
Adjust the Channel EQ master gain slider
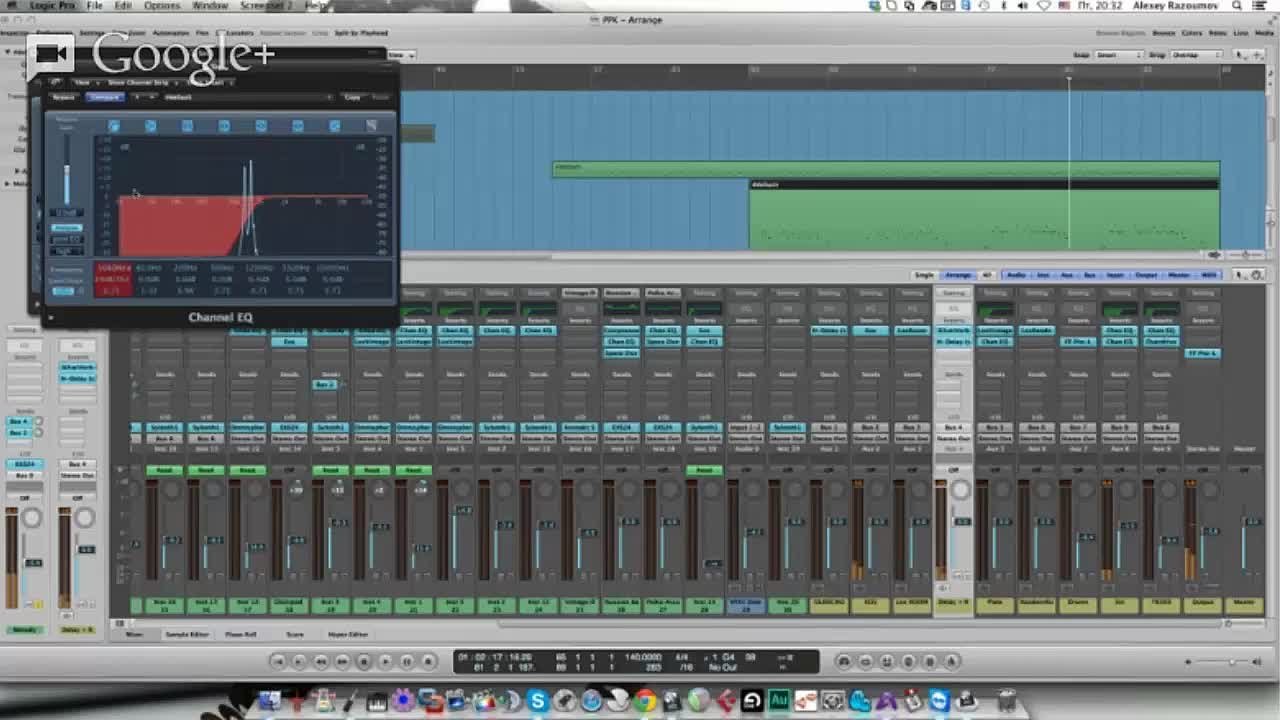coord(67,170)
